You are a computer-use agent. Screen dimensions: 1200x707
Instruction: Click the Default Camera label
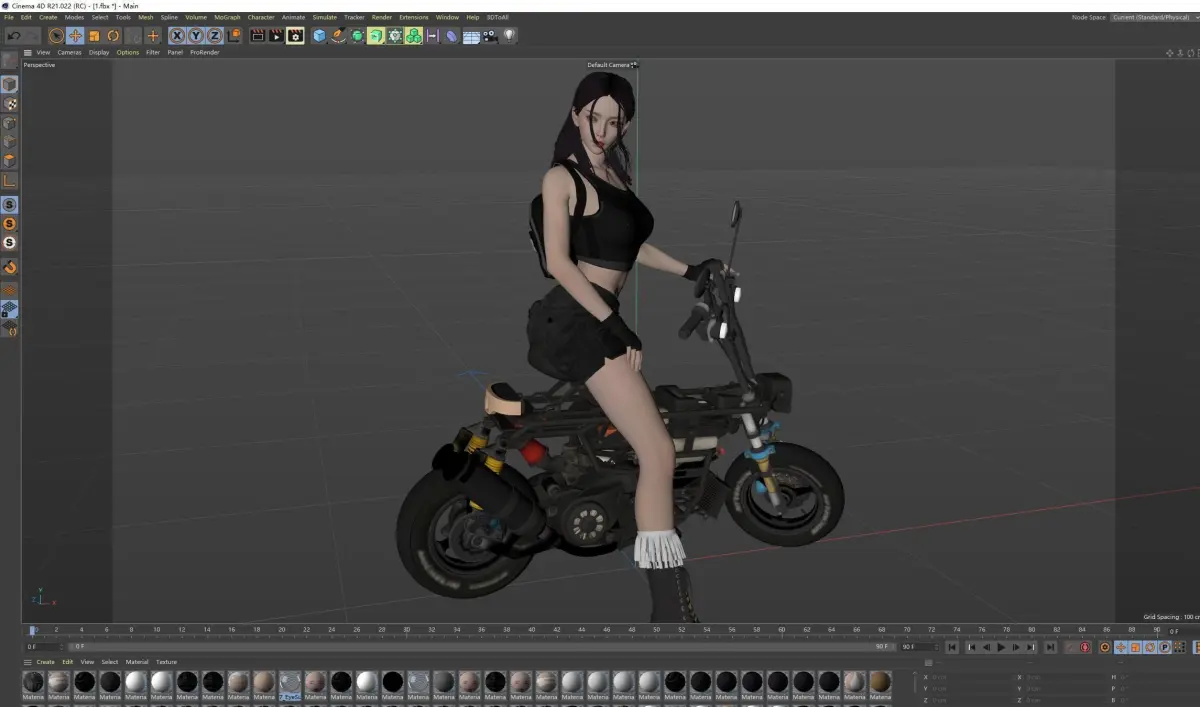pos(609,65)
